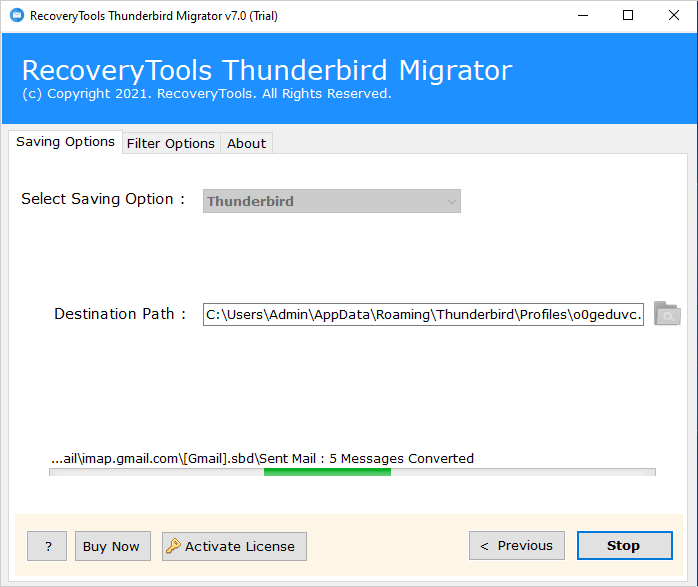Stop the conversion with the Stop button

625,546
